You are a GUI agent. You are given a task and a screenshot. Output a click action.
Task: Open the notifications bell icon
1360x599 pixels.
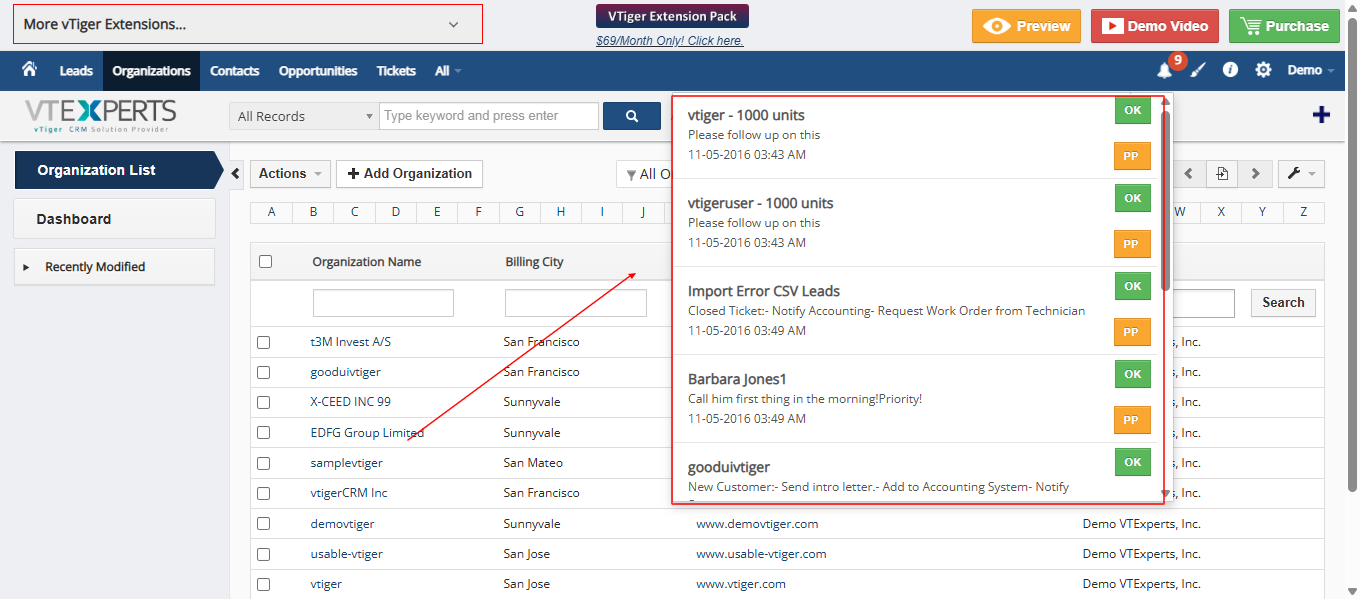pos(1164,70)
